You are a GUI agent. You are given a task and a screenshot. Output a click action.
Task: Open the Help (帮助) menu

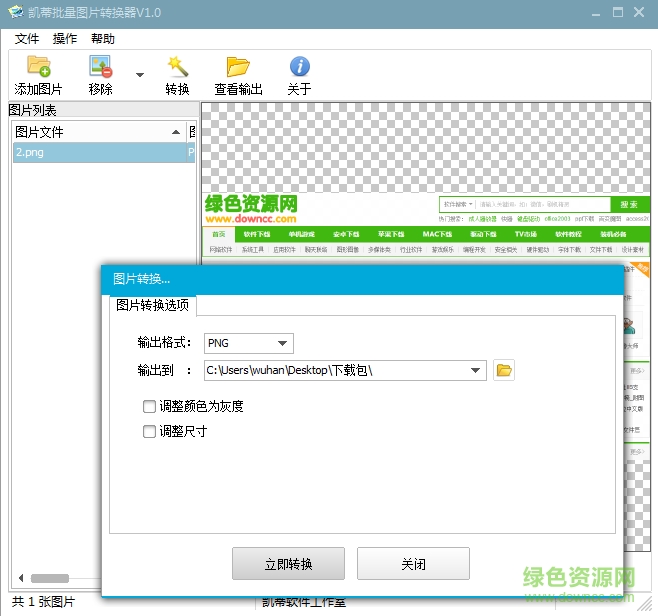(103, 39)
